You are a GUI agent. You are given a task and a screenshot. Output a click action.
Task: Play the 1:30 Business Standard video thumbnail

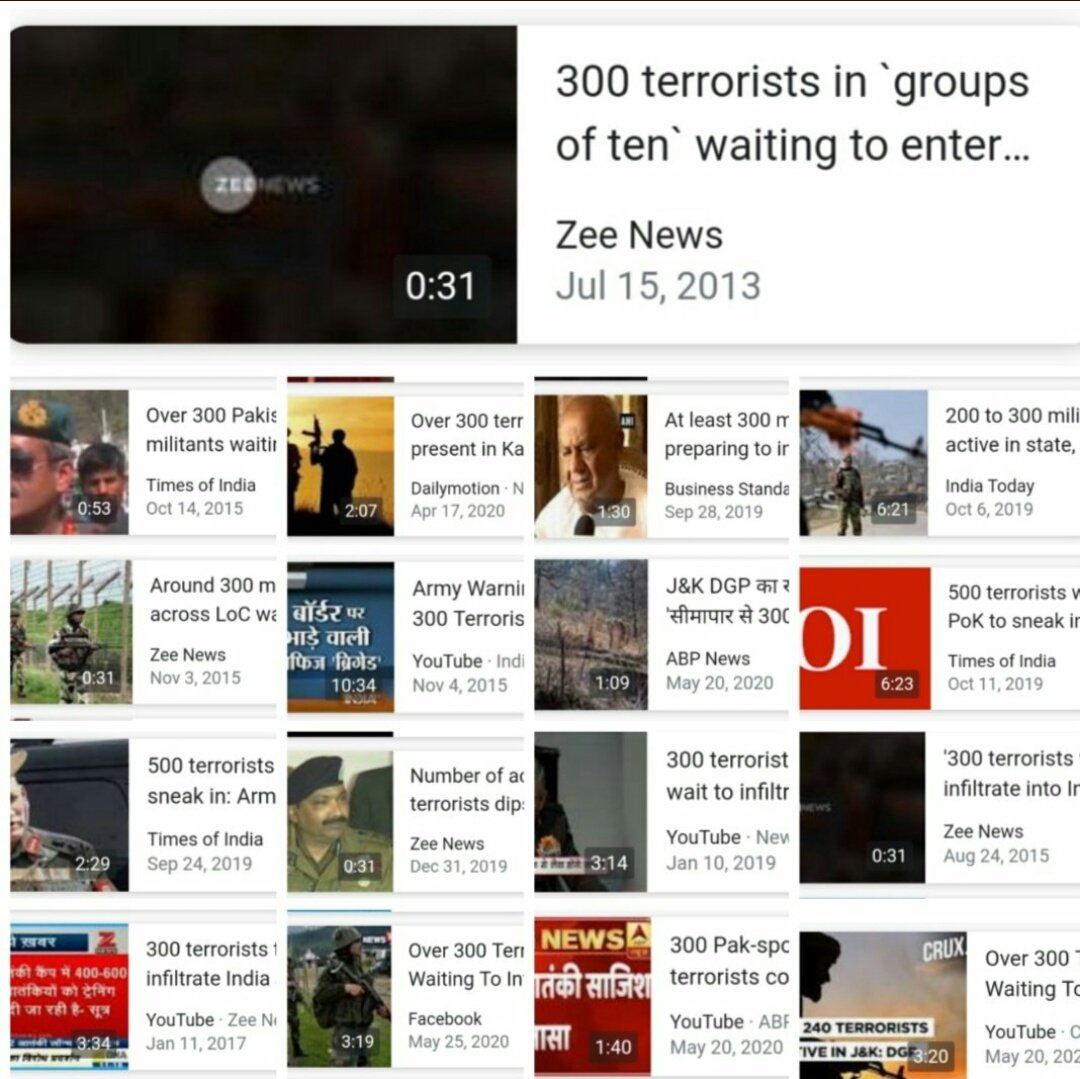pyautogui.click(x=590, y=466)
